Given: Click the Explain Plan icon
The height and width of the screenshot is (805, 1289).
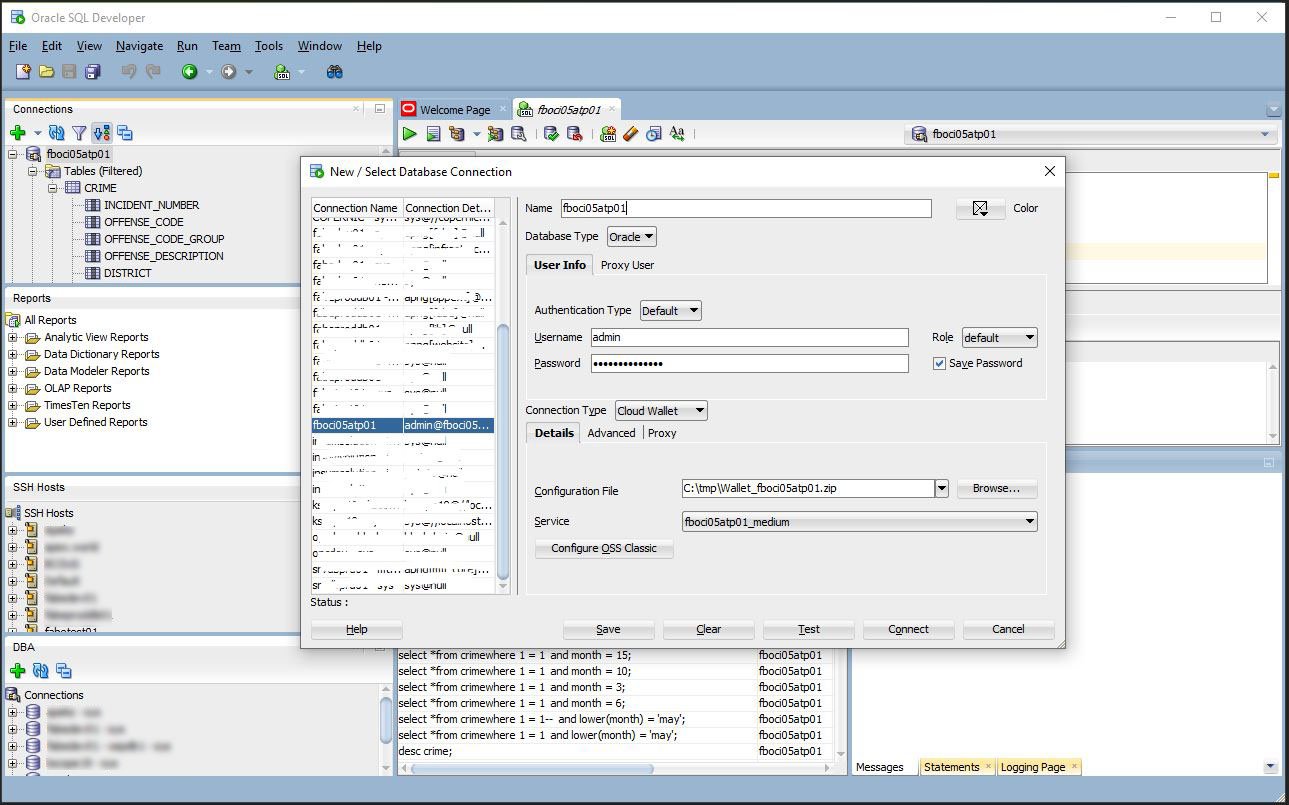Looking at the screenshot, I should (x=457, y=134).
